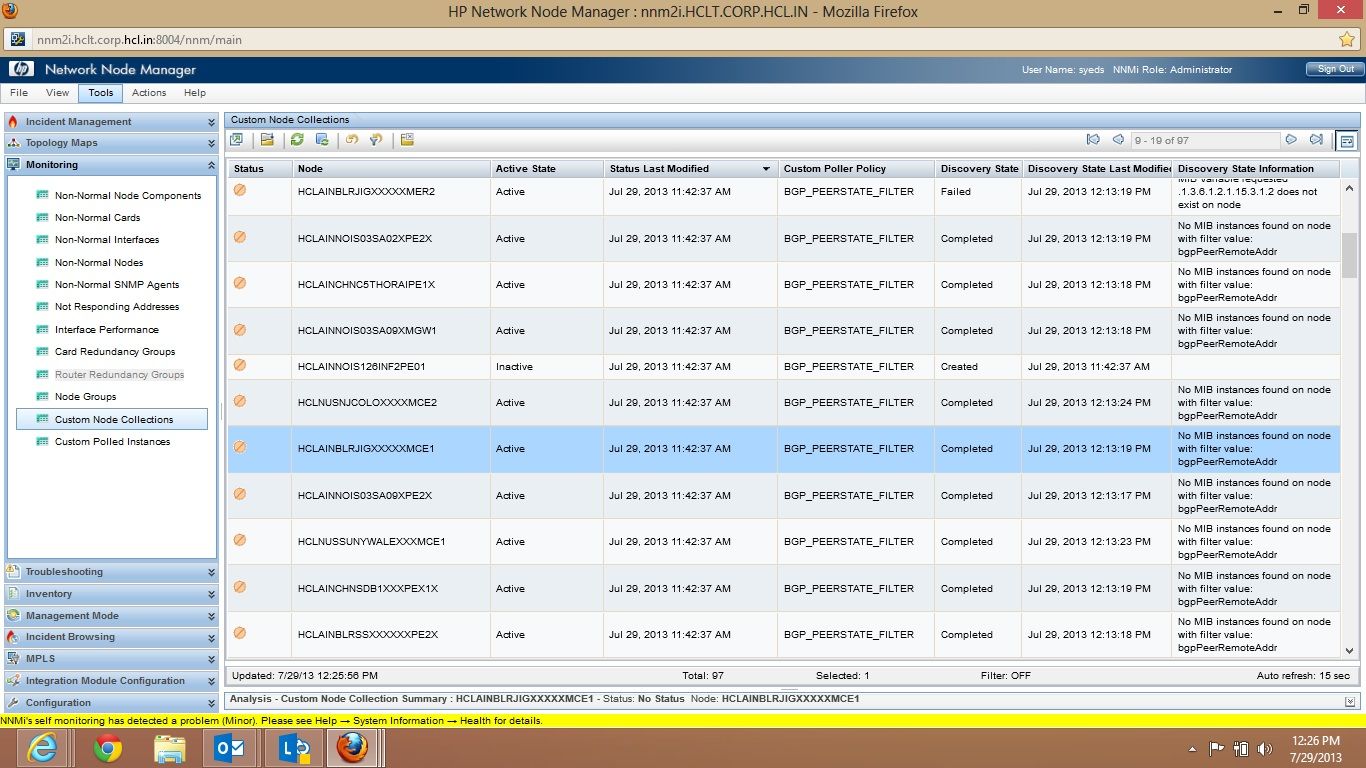Viewport: 1366px width, 768px height.
Task: Sort by Node column header
Action: [x=391, y=169]
